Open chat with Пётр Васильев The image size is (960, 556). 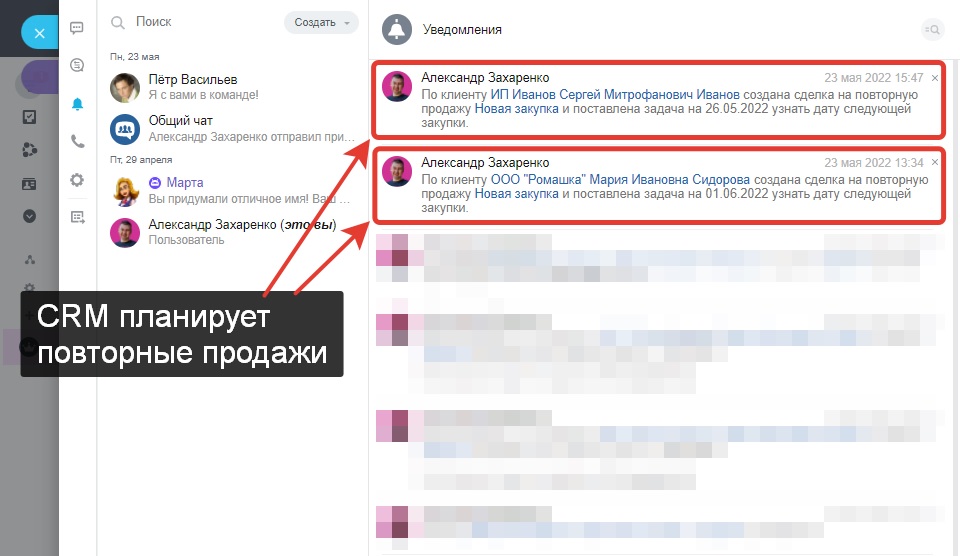(x=233, y=87)
